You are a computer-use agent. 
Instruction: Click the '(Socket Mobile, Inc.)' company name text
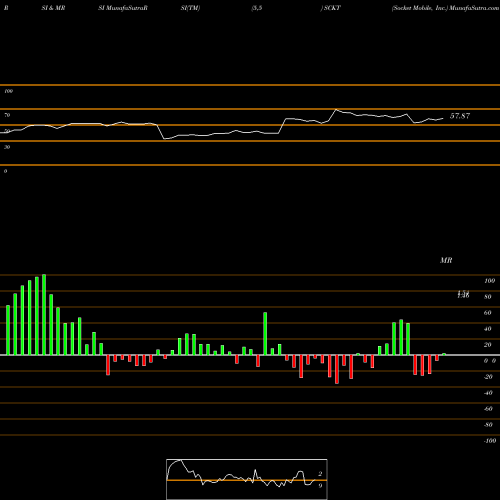tap(419, 8)
